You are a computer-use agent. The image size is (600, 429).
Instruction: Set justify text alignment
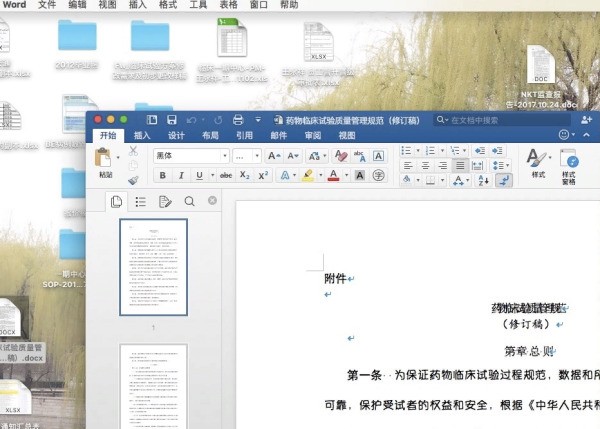pos(460,166)
